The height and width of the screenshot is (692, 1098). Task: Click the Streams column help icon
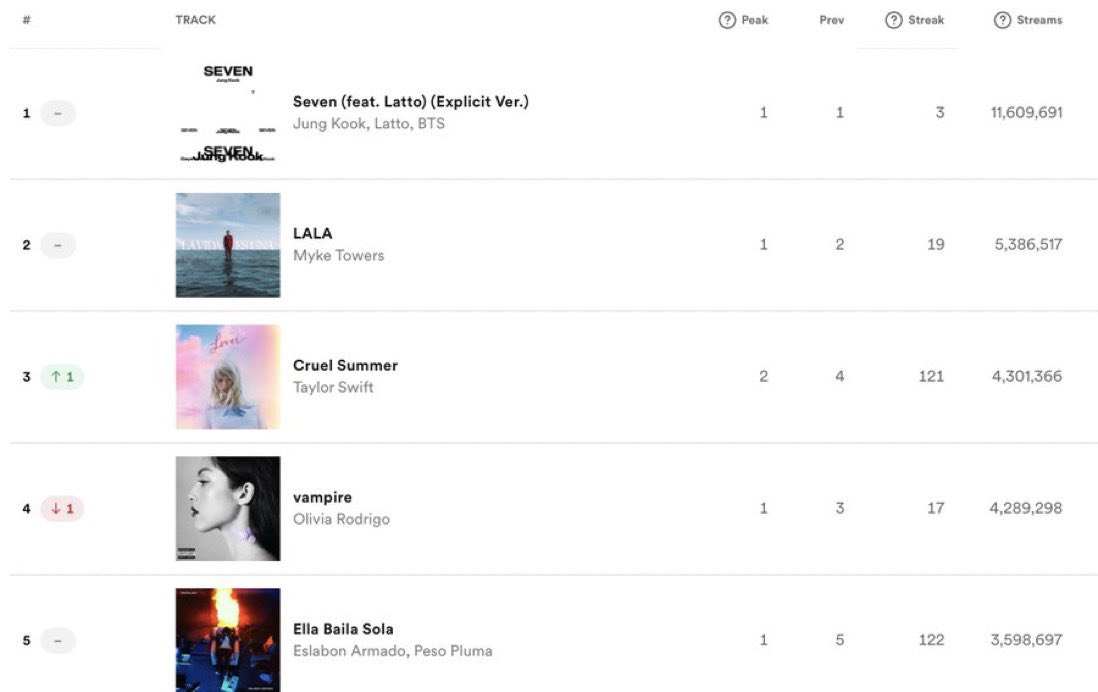(x=1002, y=20)
